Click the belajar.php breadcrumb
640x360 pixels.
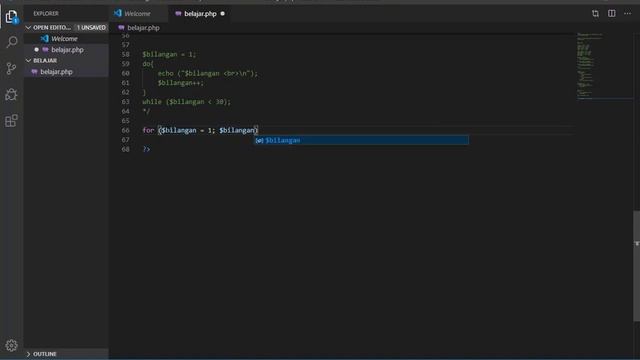(x=143, y=28)
